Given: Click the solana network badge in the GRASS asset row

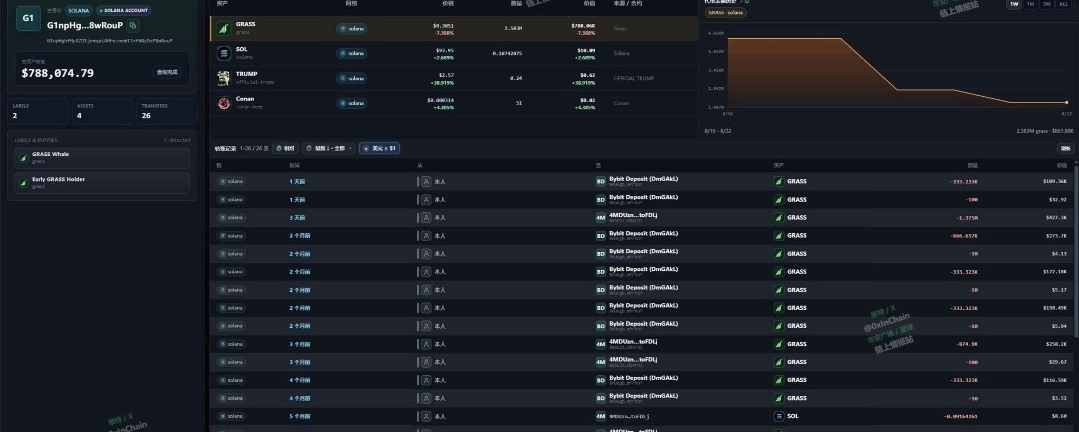Looking at the screenshot, I should [x=352, y=29].
